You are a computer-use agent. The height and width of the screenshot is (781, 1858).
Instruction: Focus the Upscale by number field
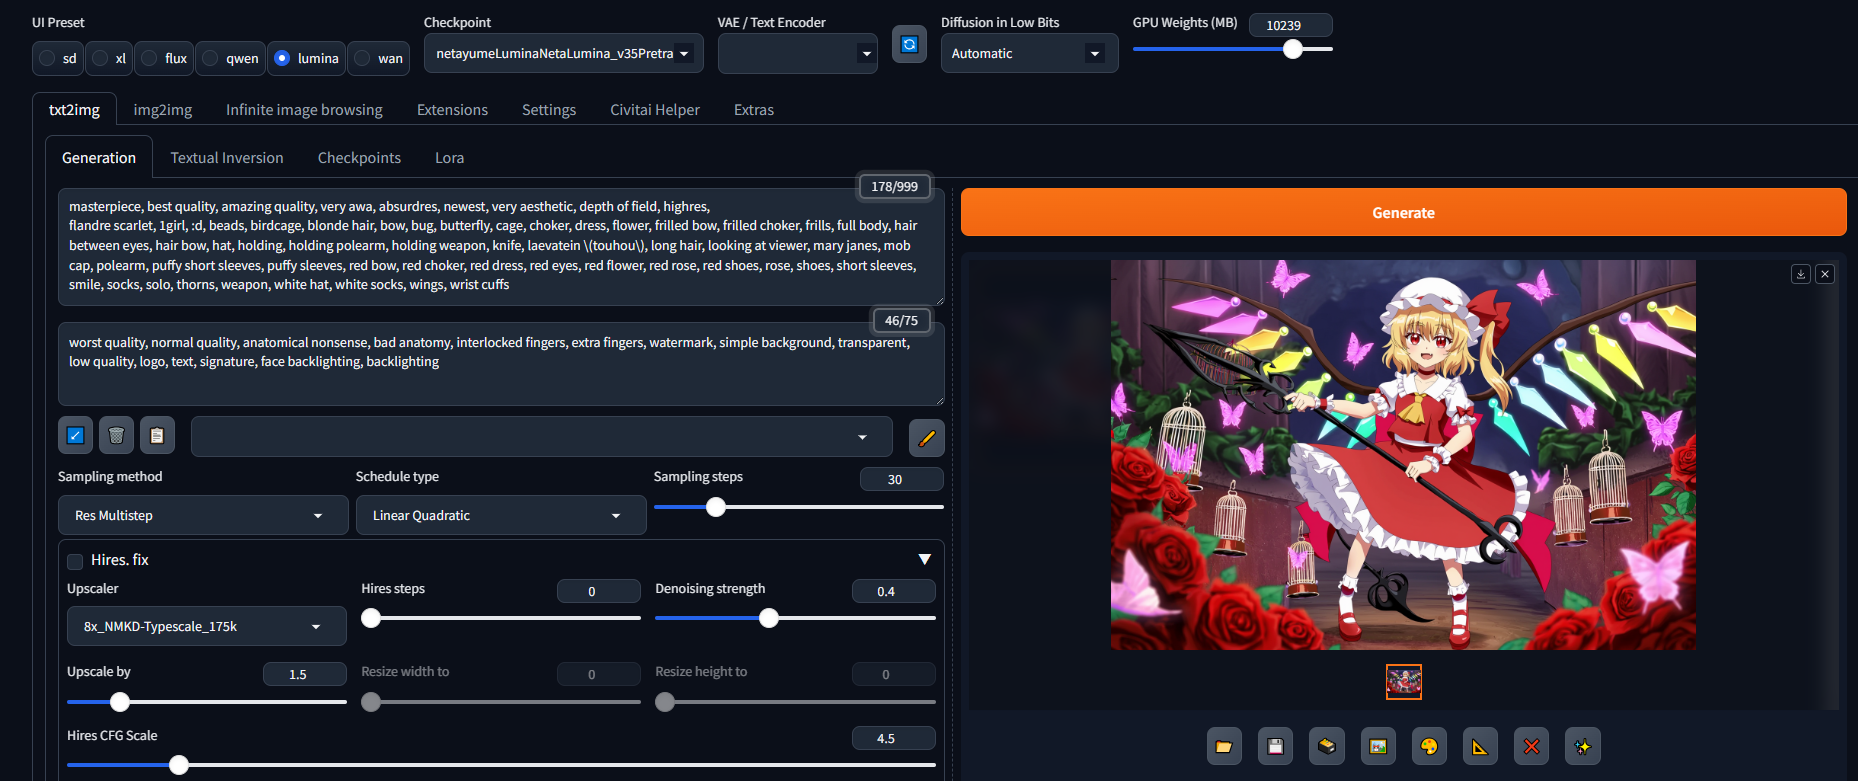(305, 674)
